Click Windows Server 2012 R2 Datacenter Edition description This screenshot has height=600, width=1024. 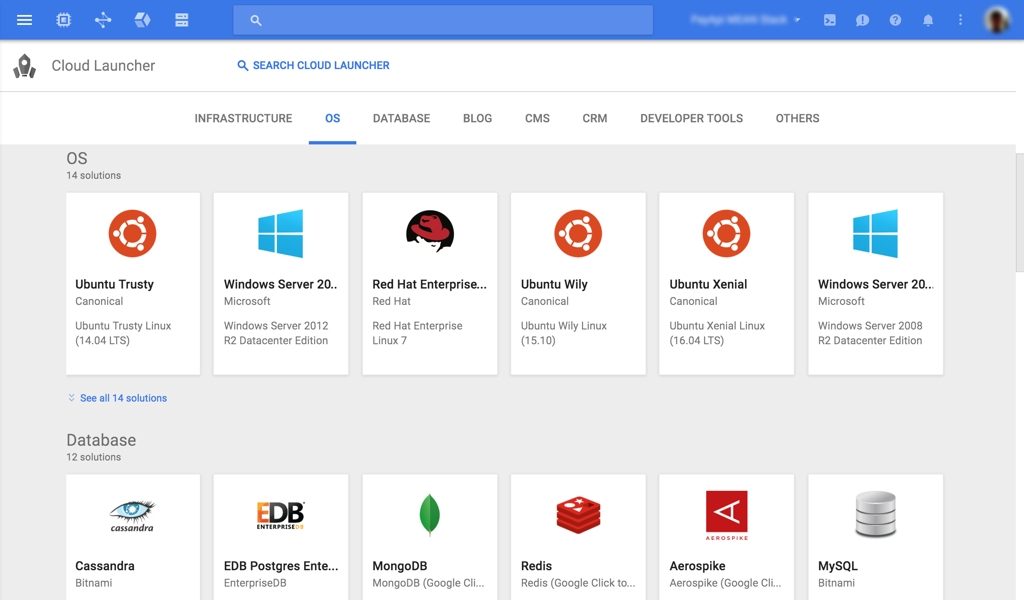pyautogui.click(x=276, y=333)
